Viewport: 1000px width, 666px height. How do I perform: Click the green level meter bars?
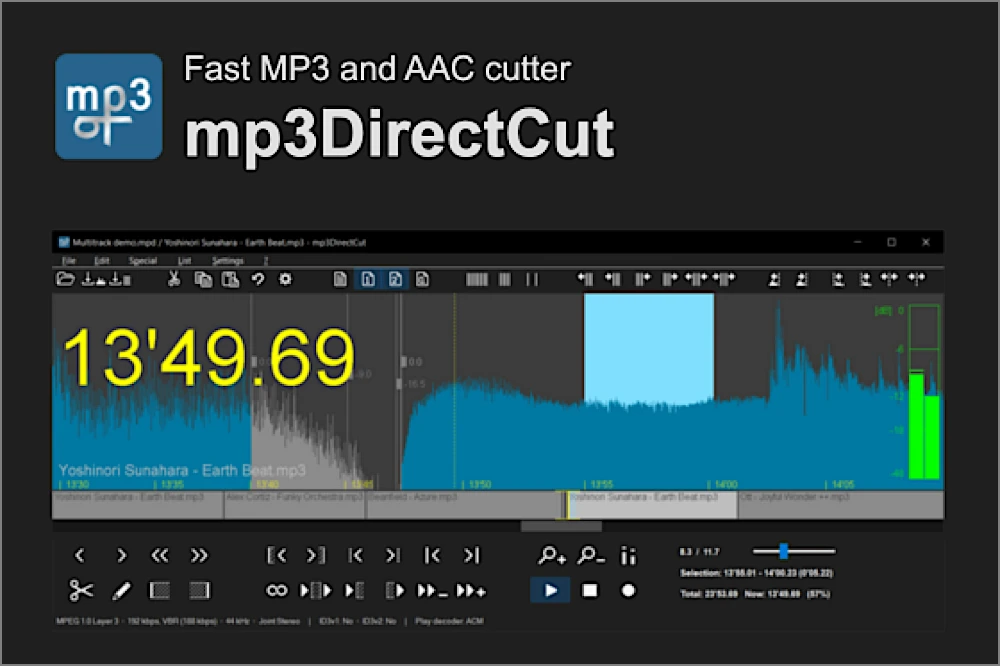[x=923, y=424]
